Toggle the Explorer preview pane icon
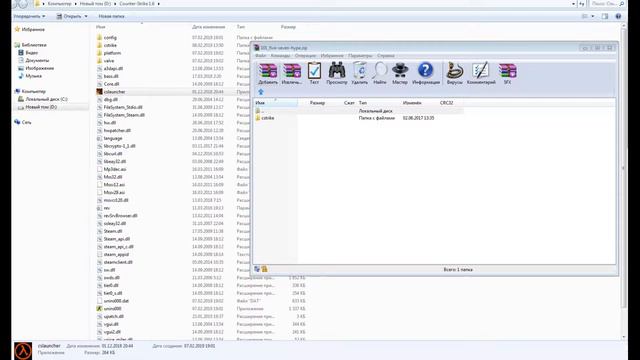The height and width of the screenshot is (360, 640). point(605,16)
